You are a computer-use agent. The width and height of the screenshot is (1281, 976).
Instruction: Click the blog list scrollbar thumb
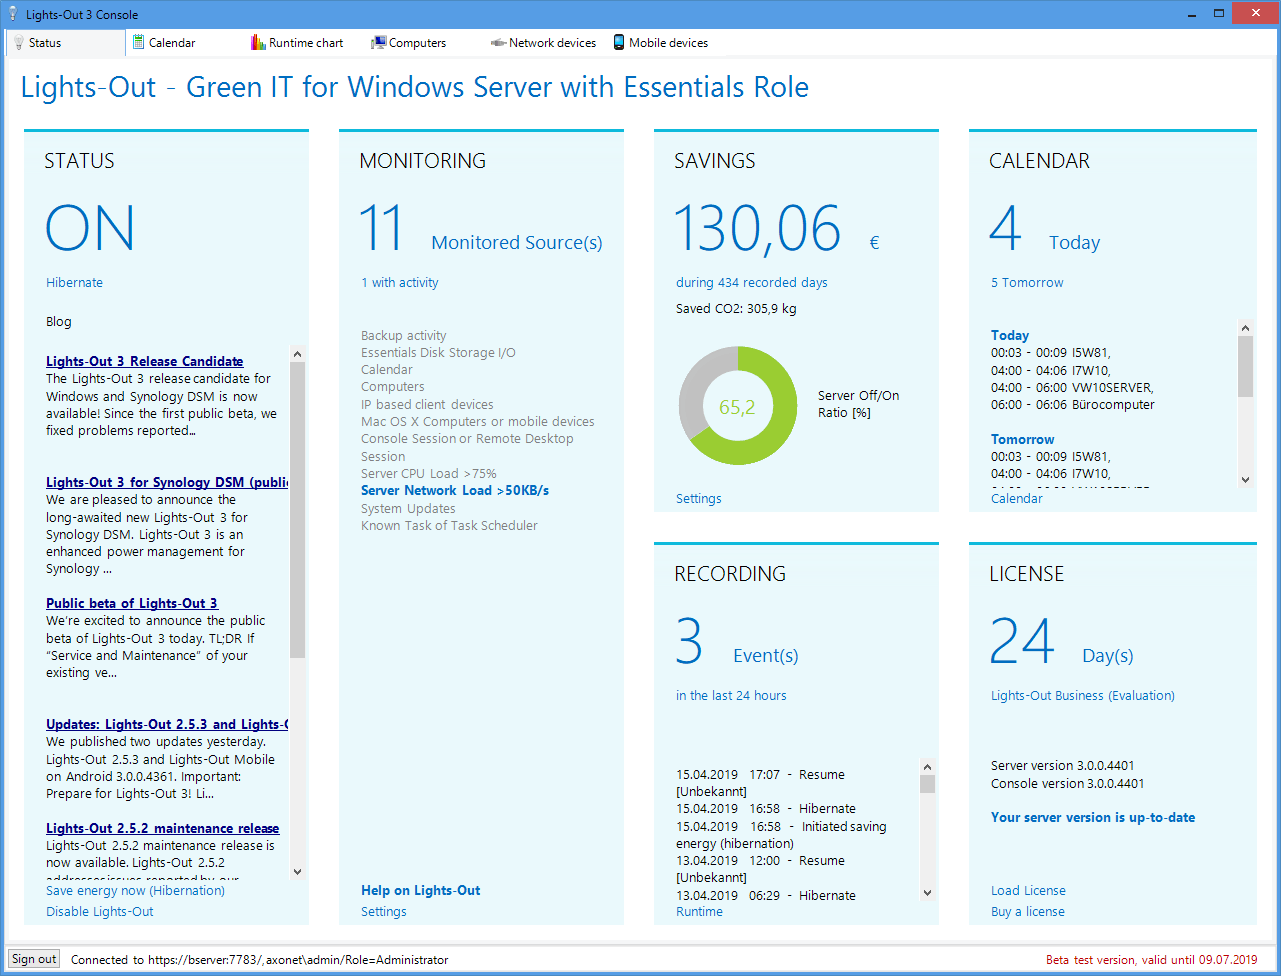coord(297,510)
